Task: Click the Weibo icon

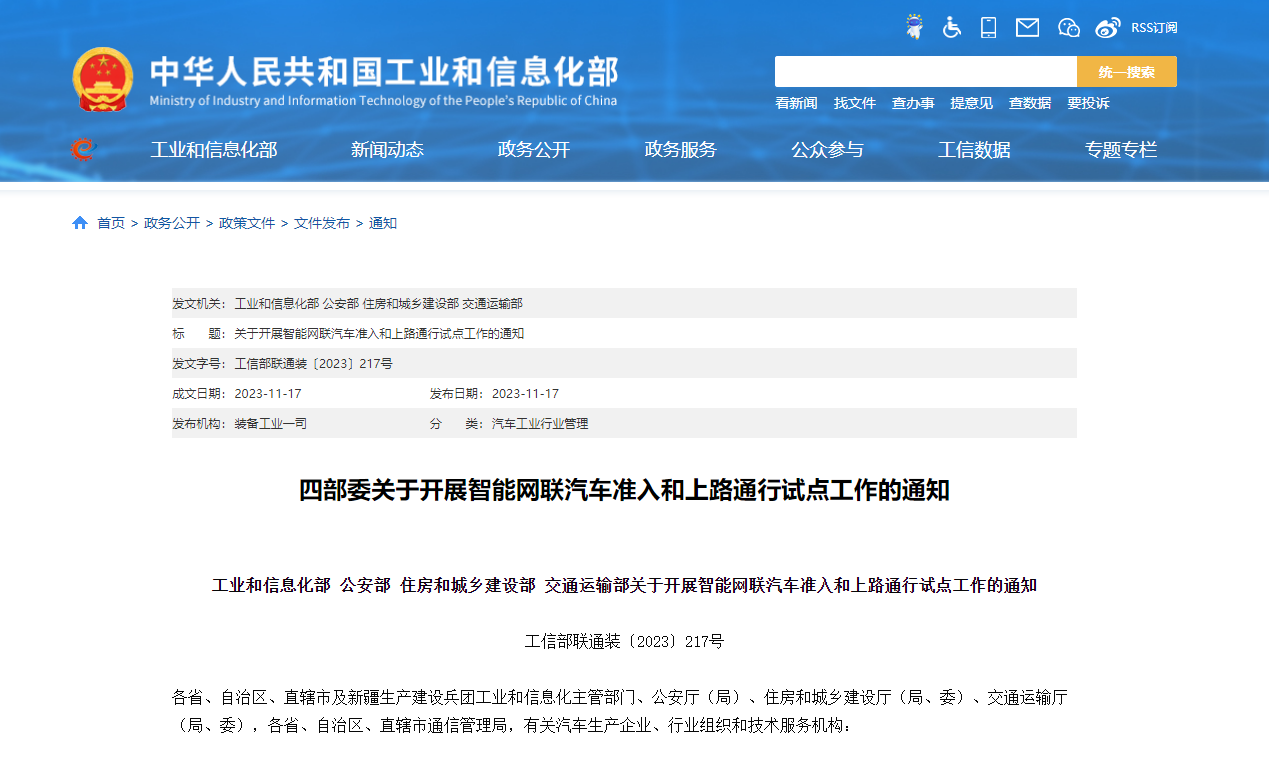Action: point(1108,28)
